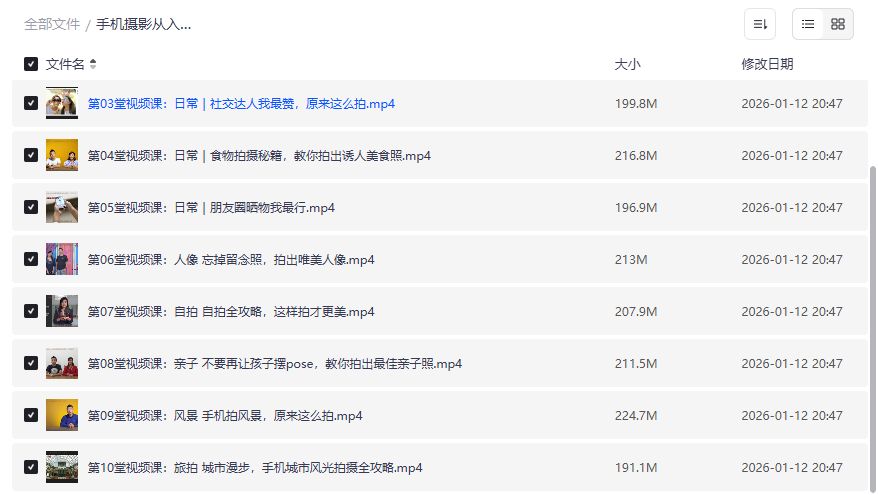
Task: Switch to grid thumbnail view mode
Action: click(838, 24)
